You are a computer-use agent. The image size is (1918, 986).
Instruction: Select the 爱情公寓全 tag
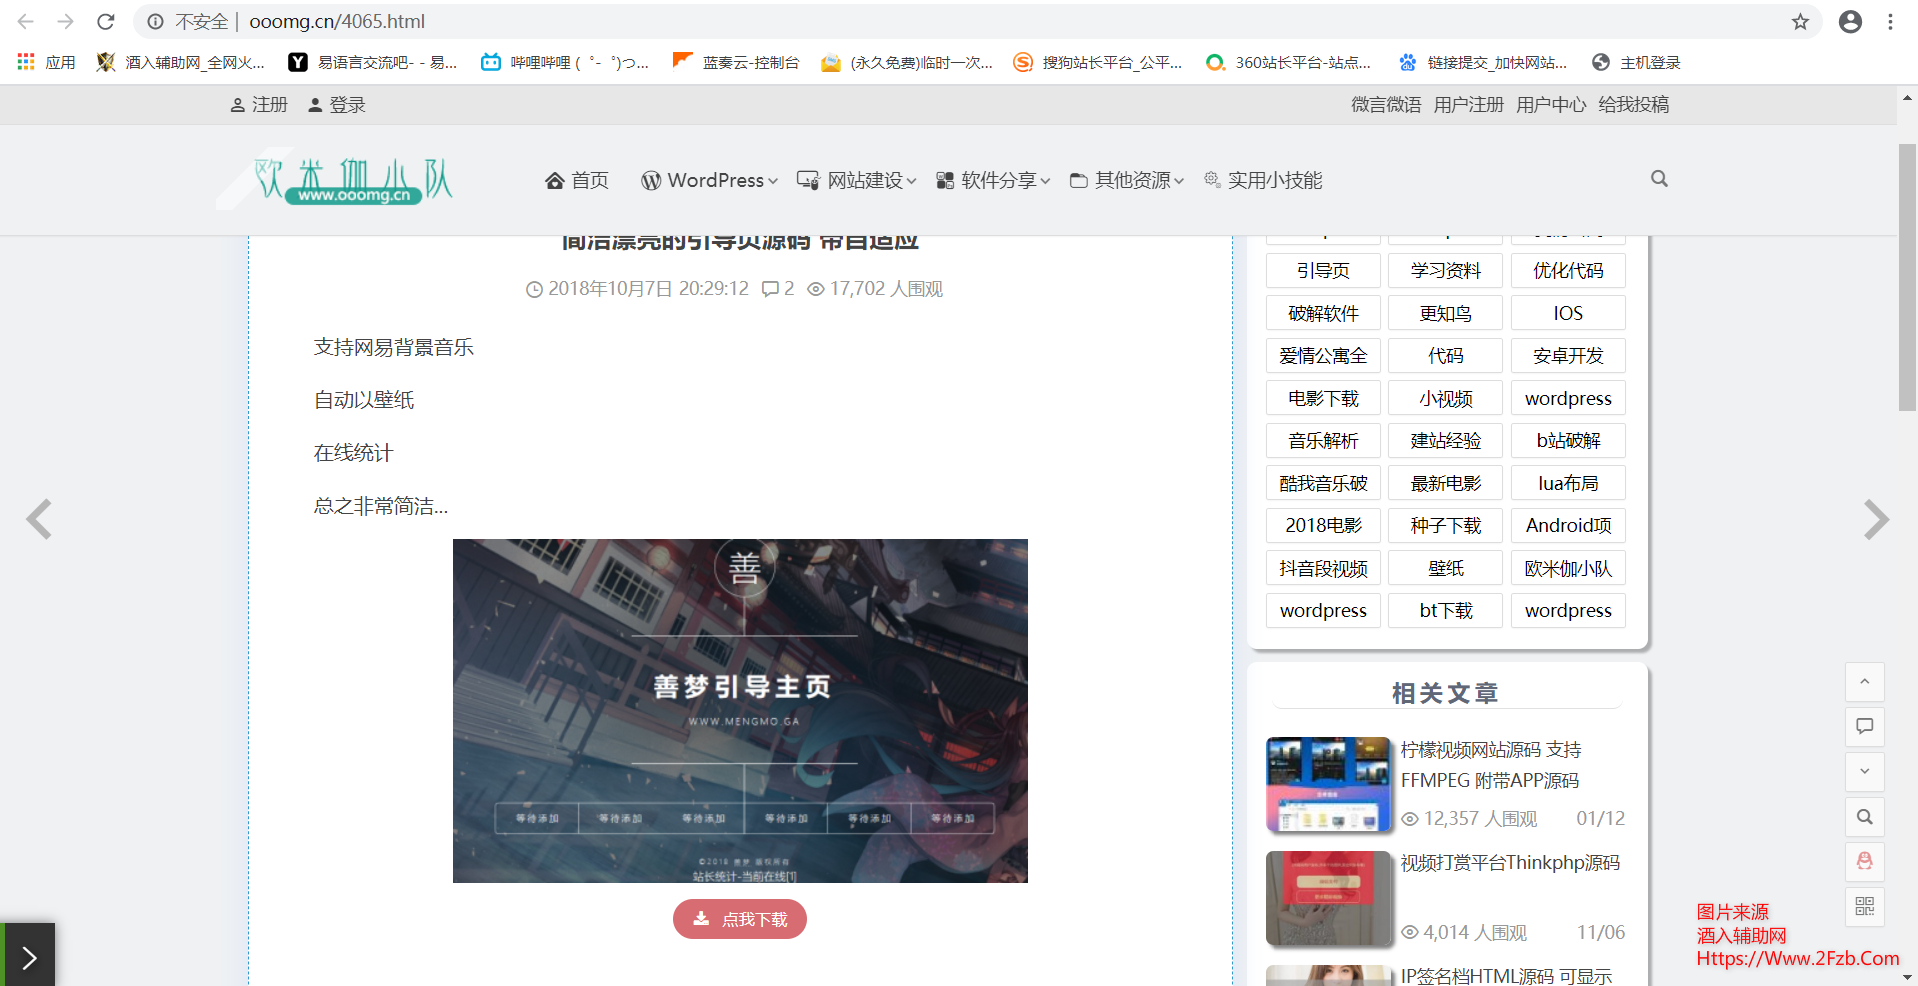1323,356
